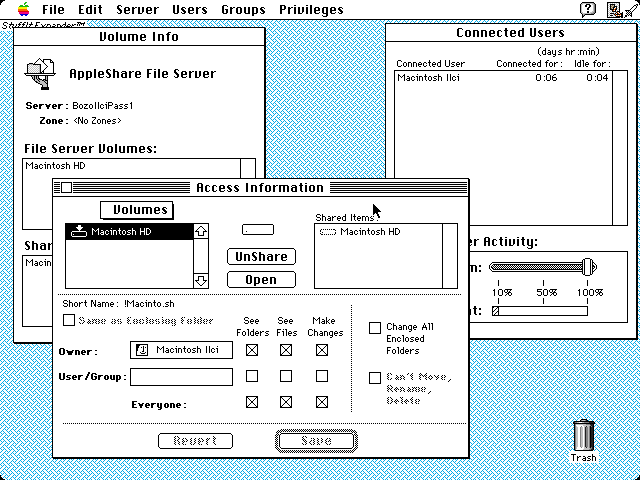
Task: Toggle Can't Move, Rename, Delete checkbox
Action: click(x=375, y=378)
